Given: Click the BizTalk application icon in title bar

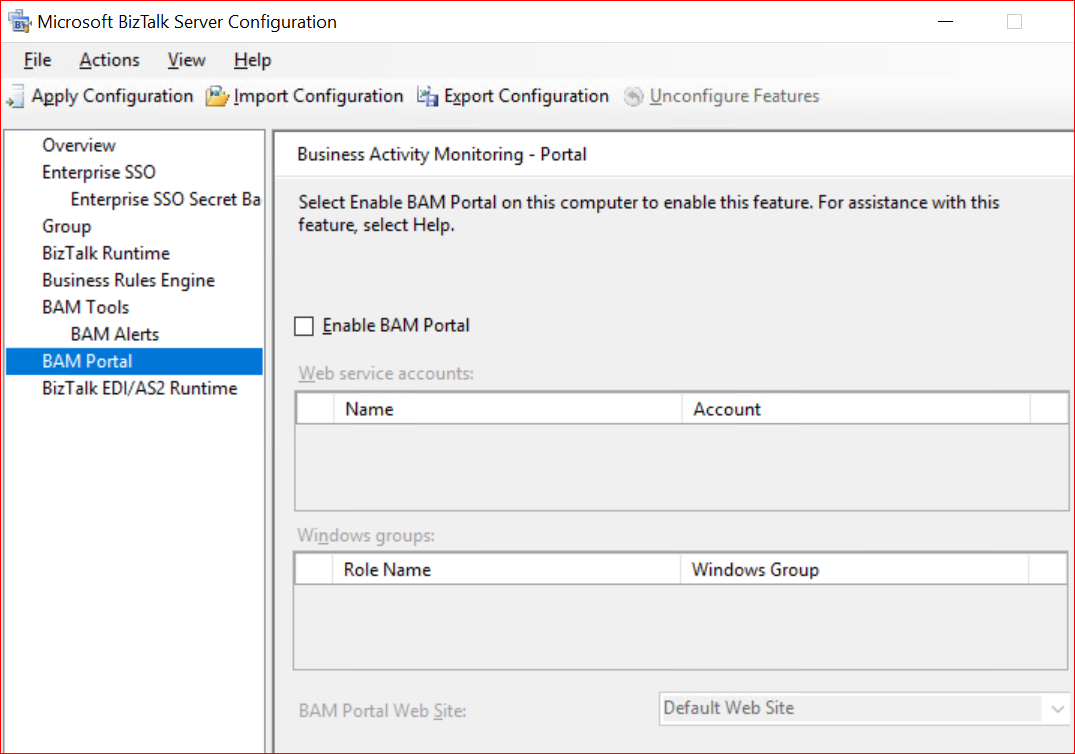Looking at the screenshot, I should 19,22.
